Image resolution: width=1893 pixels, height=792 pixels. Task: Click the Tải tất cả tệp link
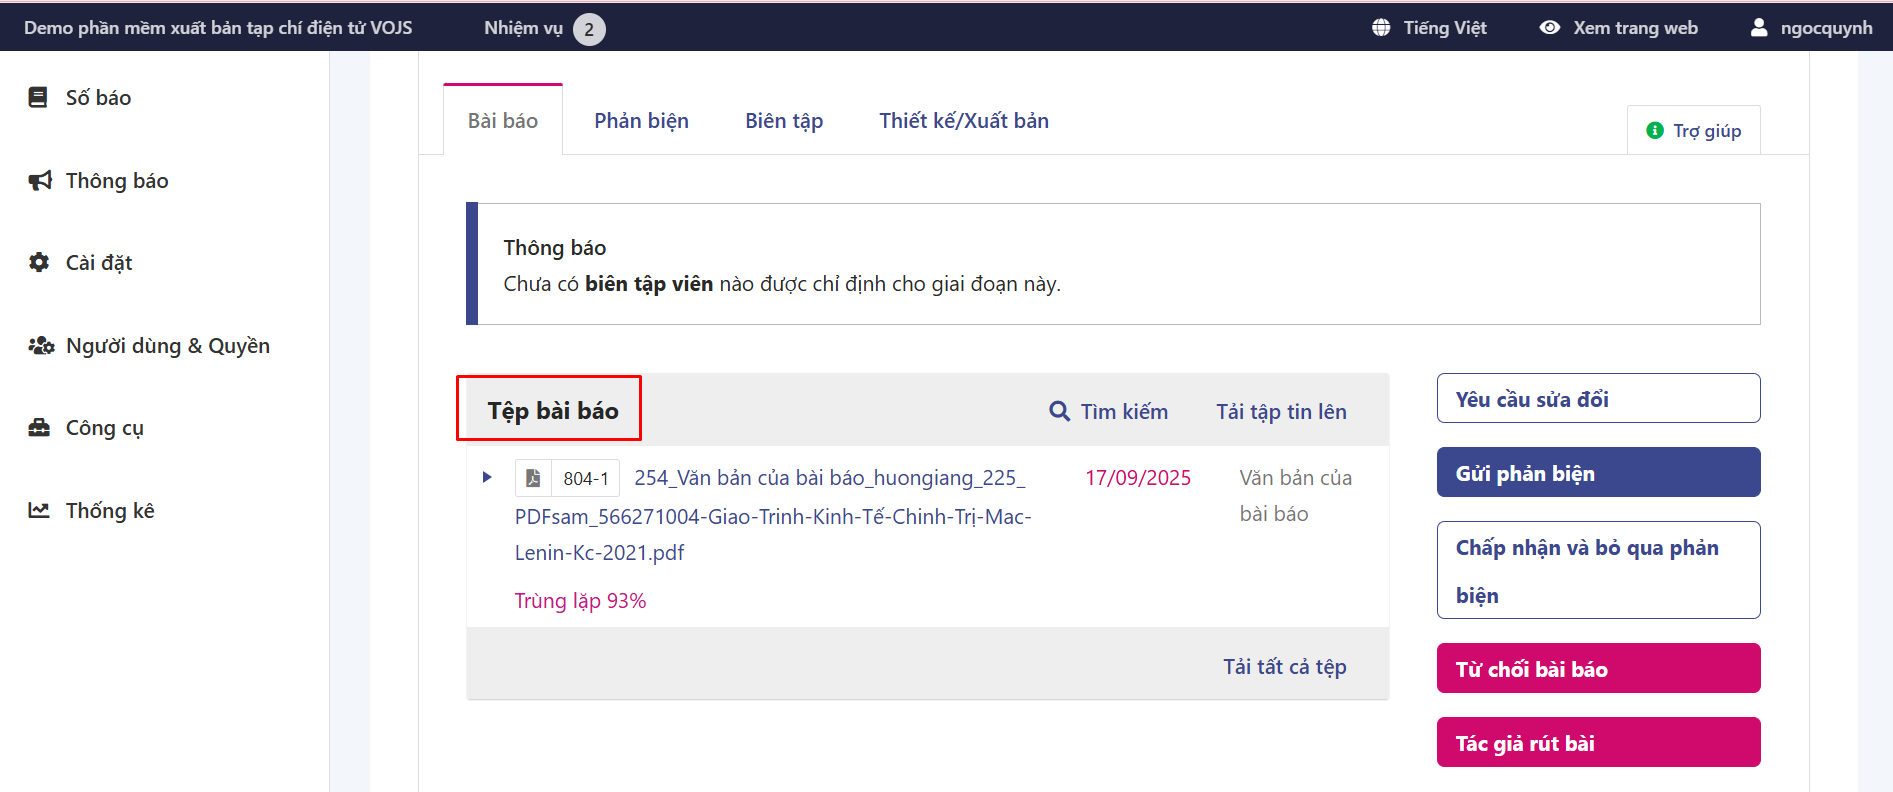pyautogui.click(x=1284, y=667)
